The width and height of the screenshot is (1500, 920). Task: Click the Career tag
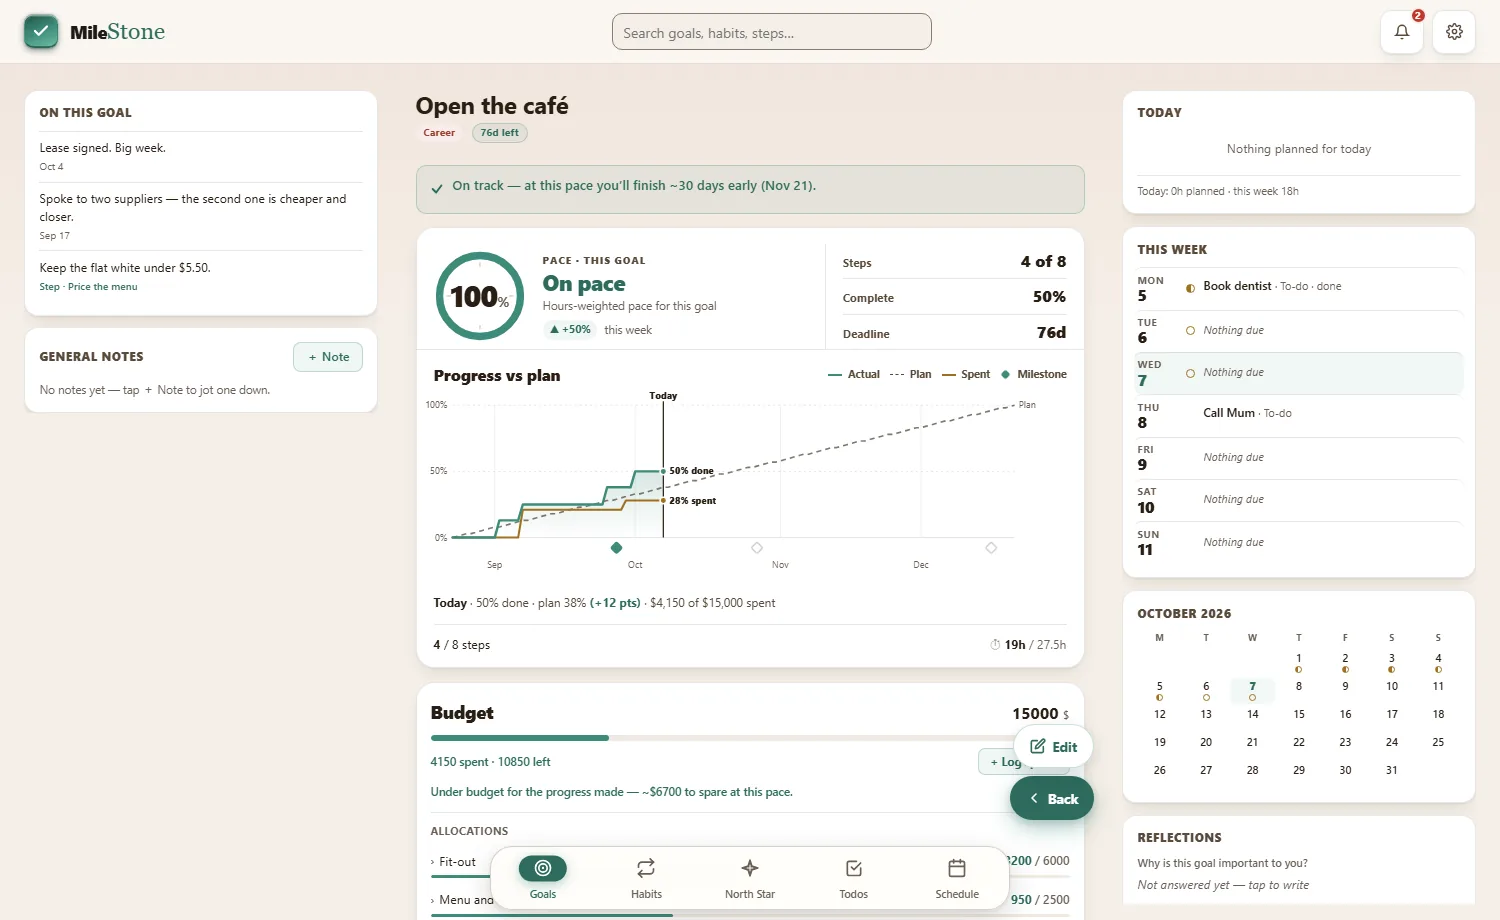[x=439, y=133]
